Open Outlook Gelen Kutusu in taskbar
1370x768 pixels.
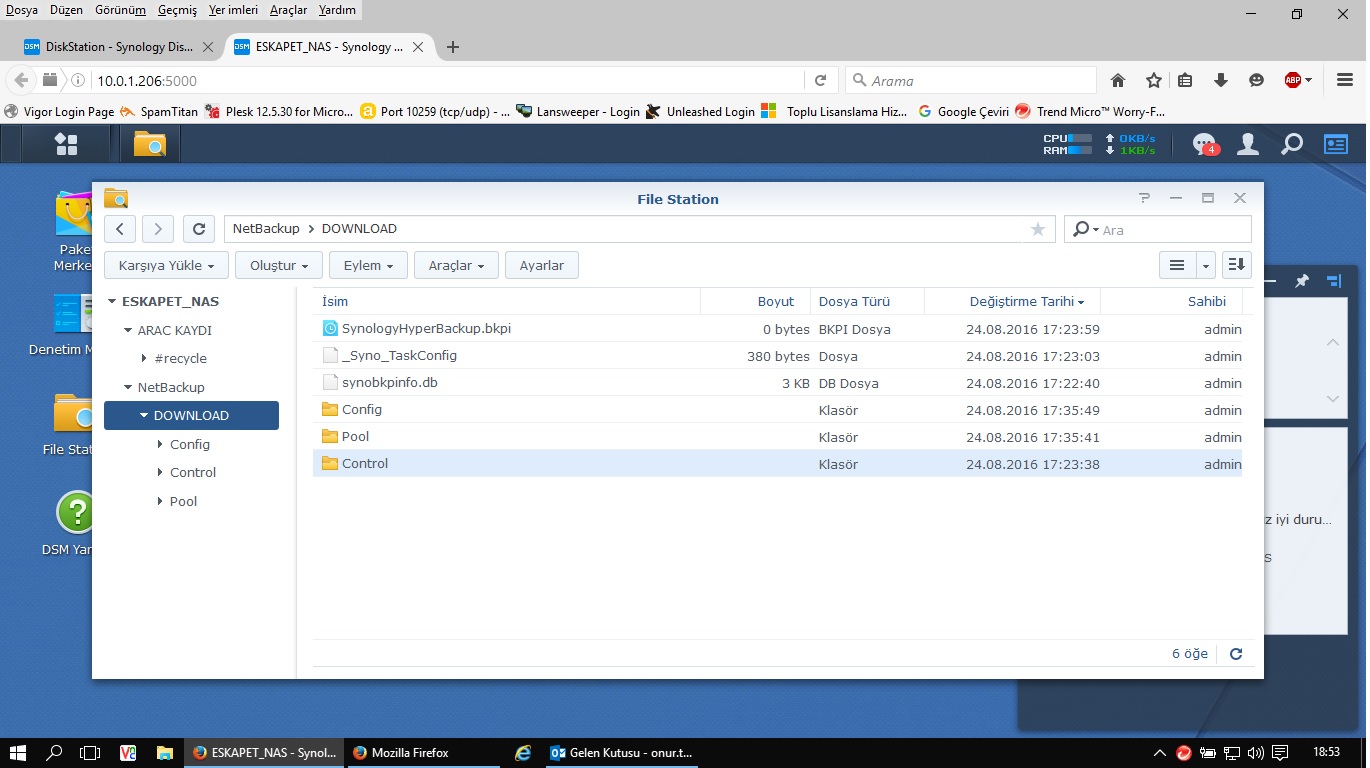click(622, 753)
